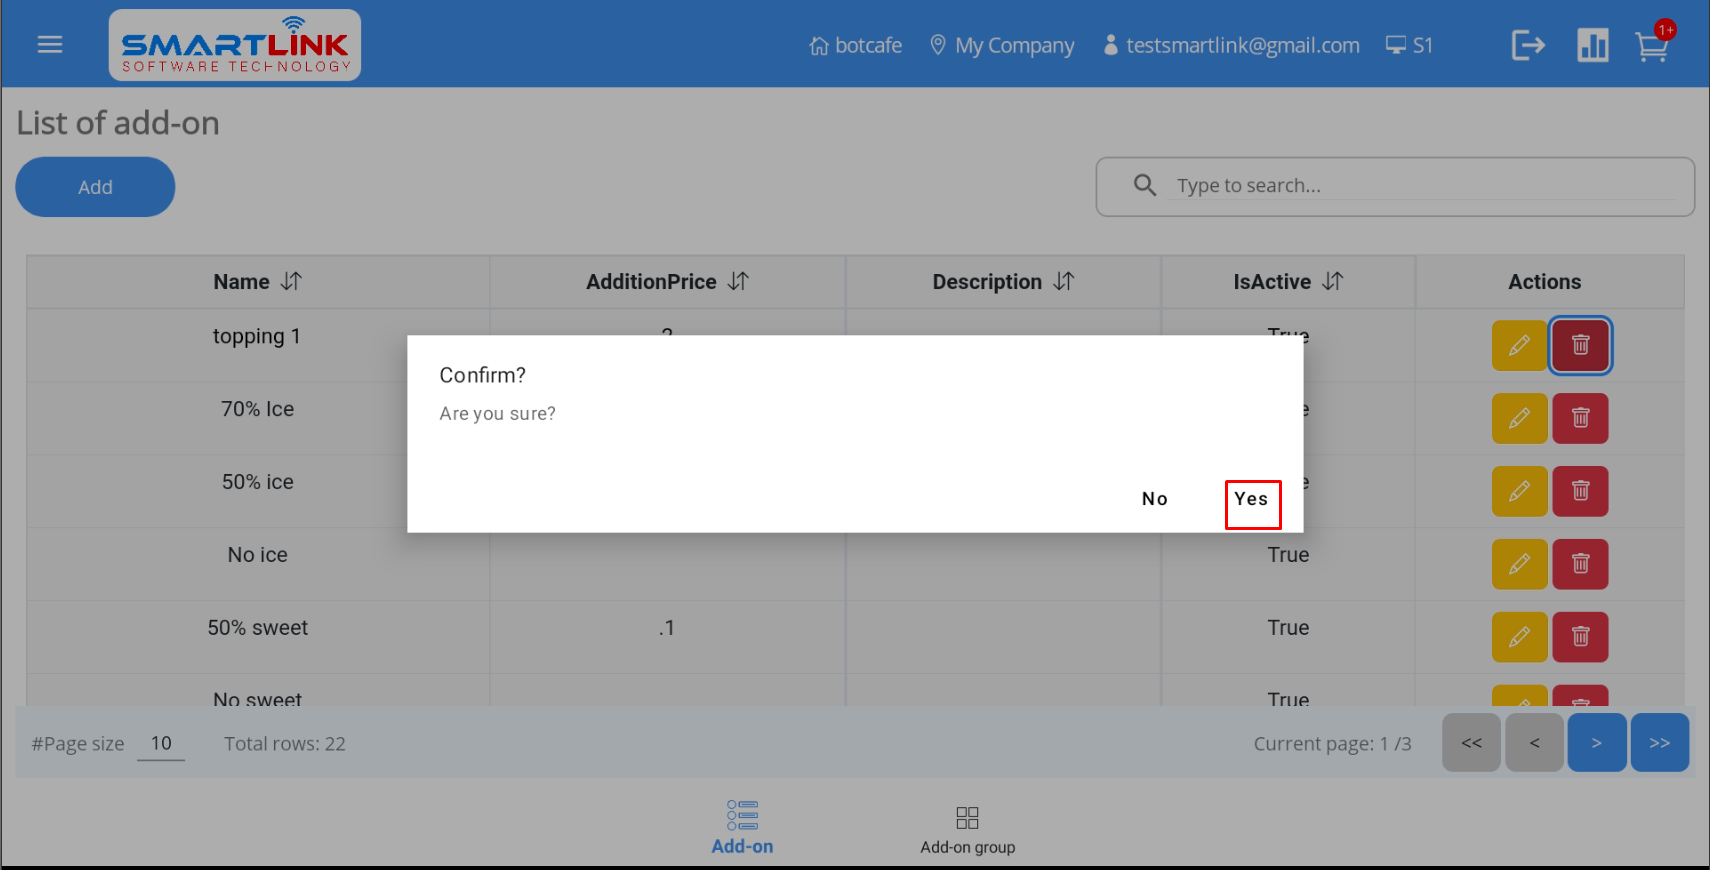Switch to the Add-on group tab
1710x870 pixels.
click(x=967, y=830)
